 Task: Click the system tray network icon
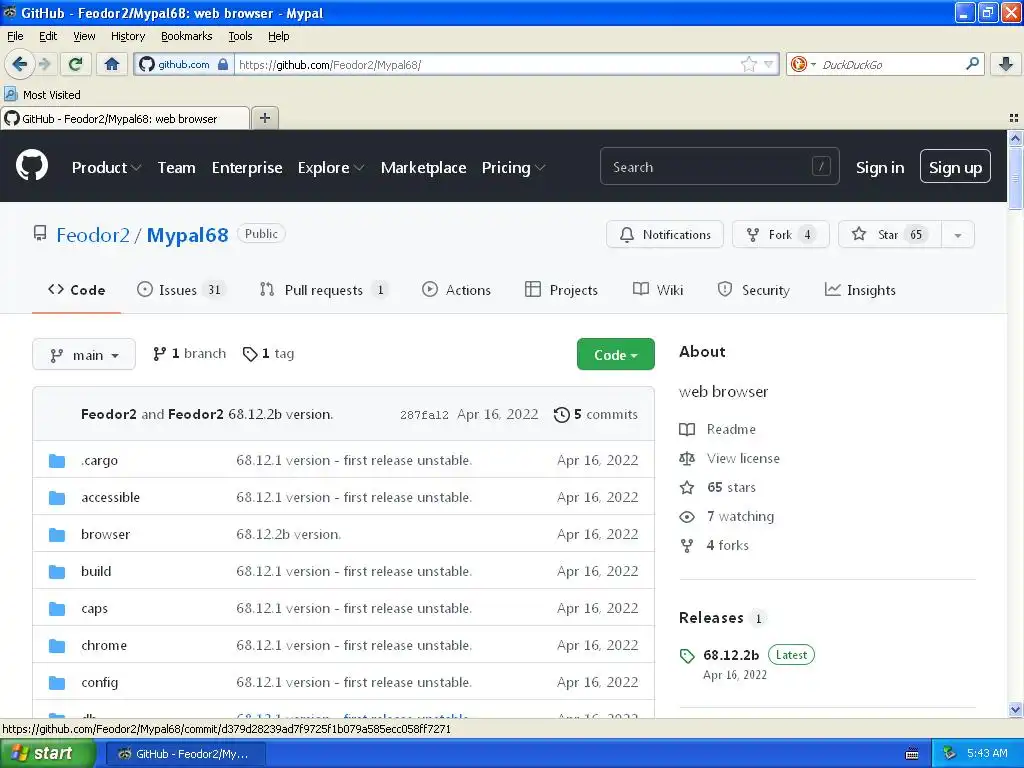click(950, 754)
